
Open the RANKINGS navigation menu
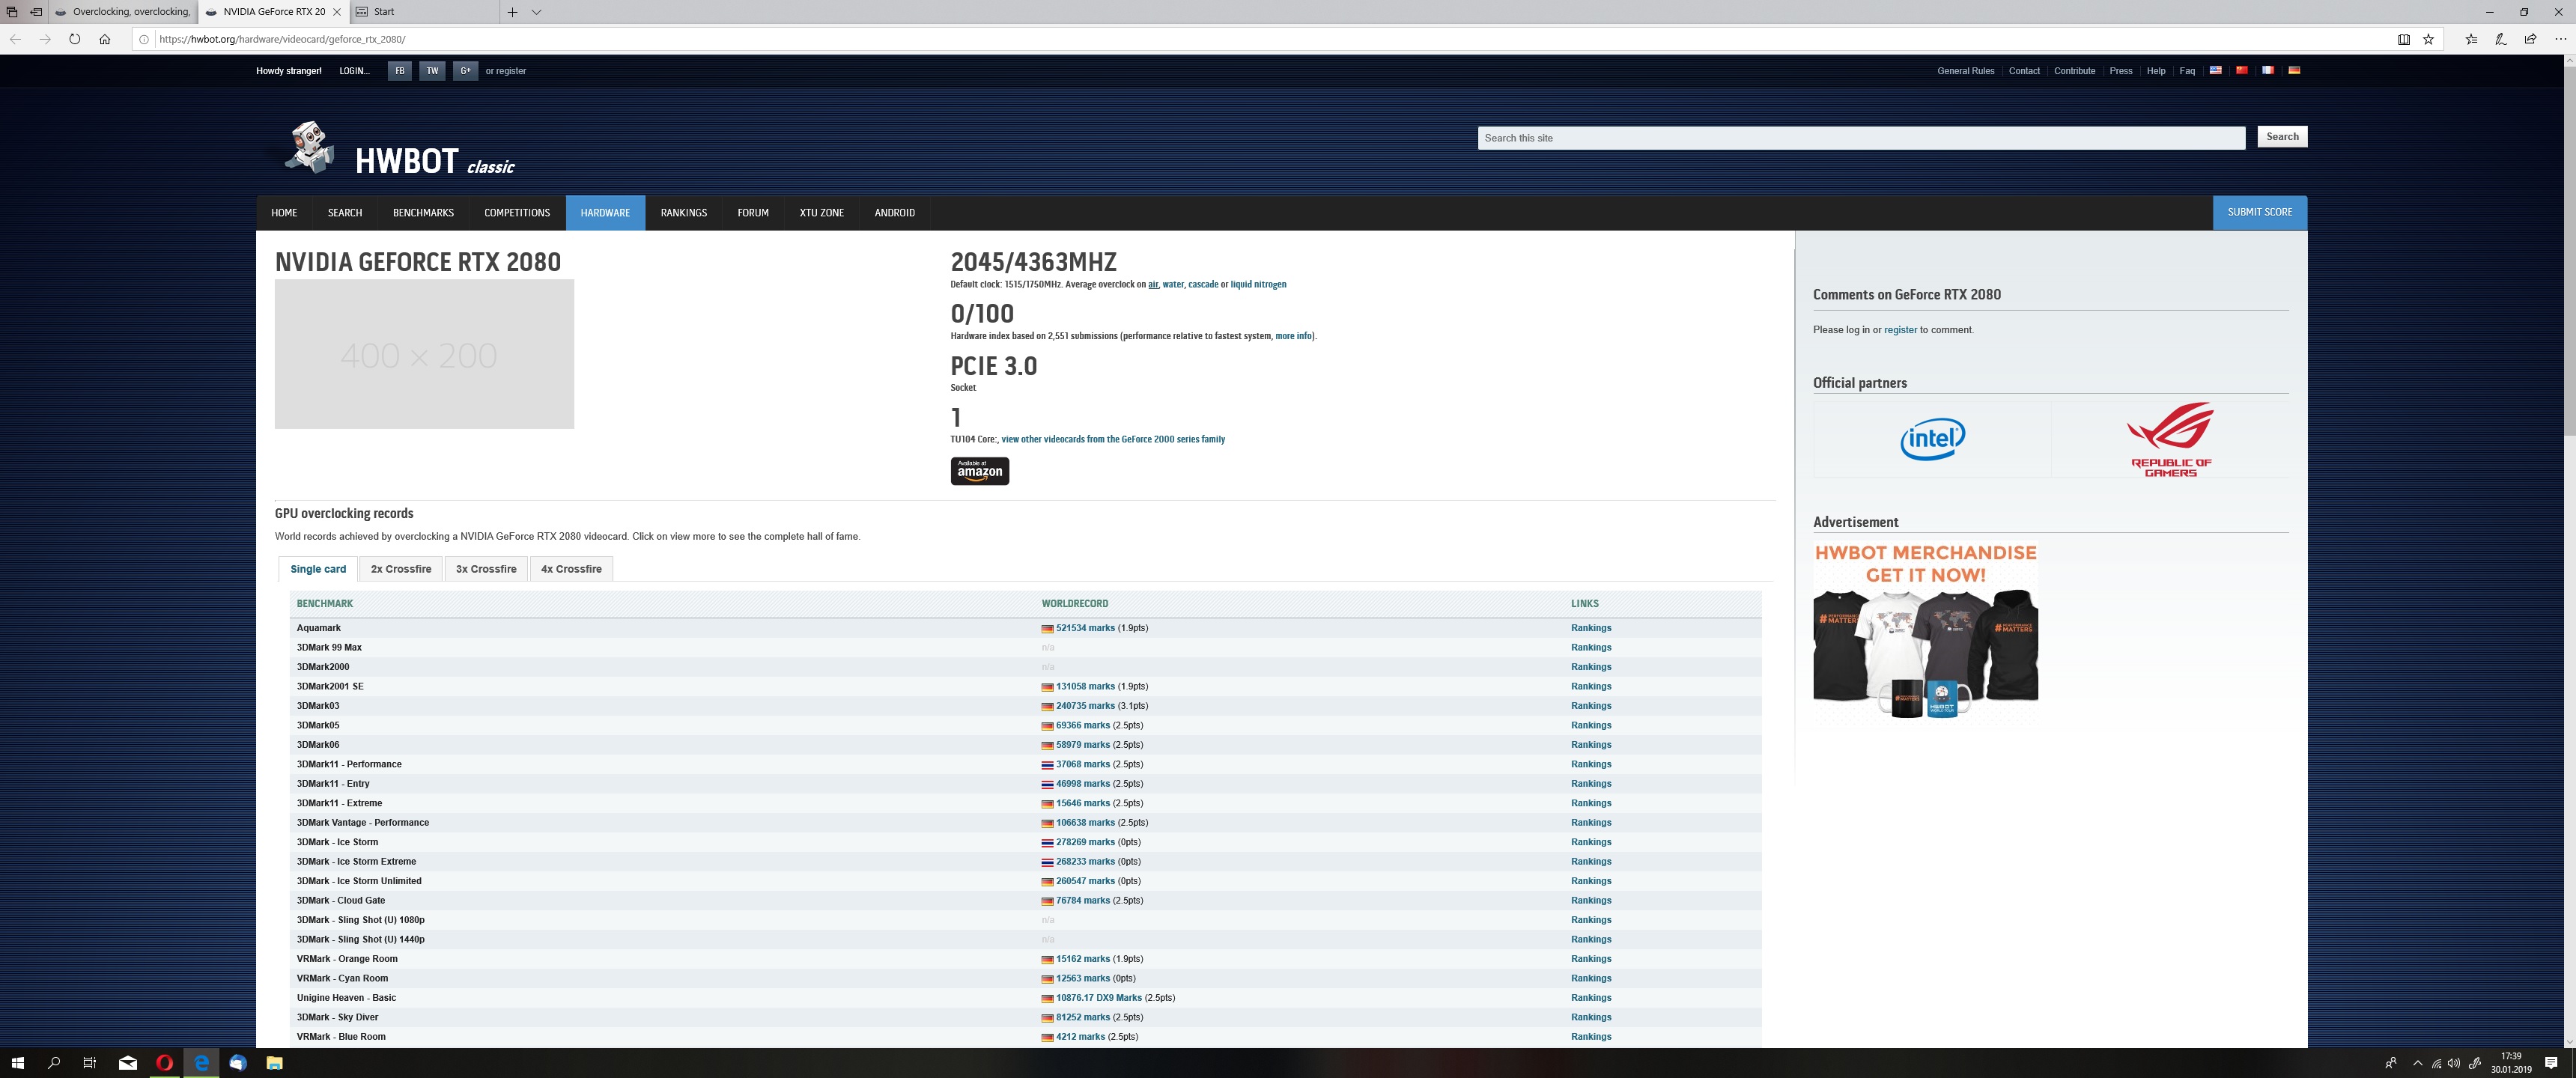(683, 213)
